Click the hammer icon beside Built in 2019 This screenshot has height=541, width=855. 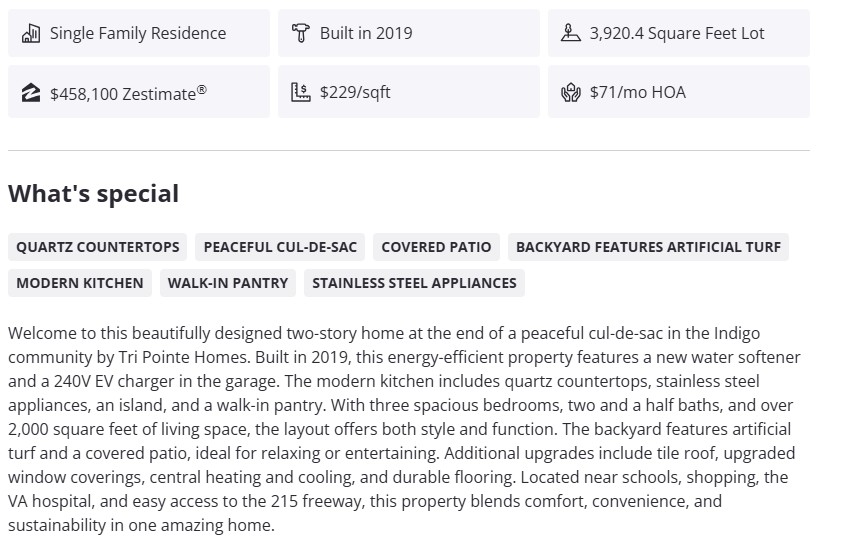point(300,33)
